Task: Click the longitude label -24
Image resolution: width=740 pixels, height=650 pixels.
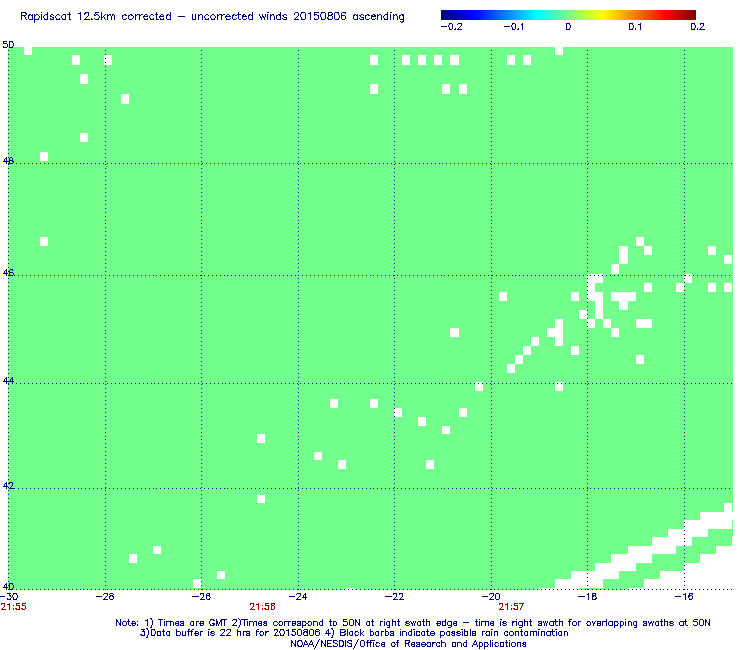Action: point(298,597)
